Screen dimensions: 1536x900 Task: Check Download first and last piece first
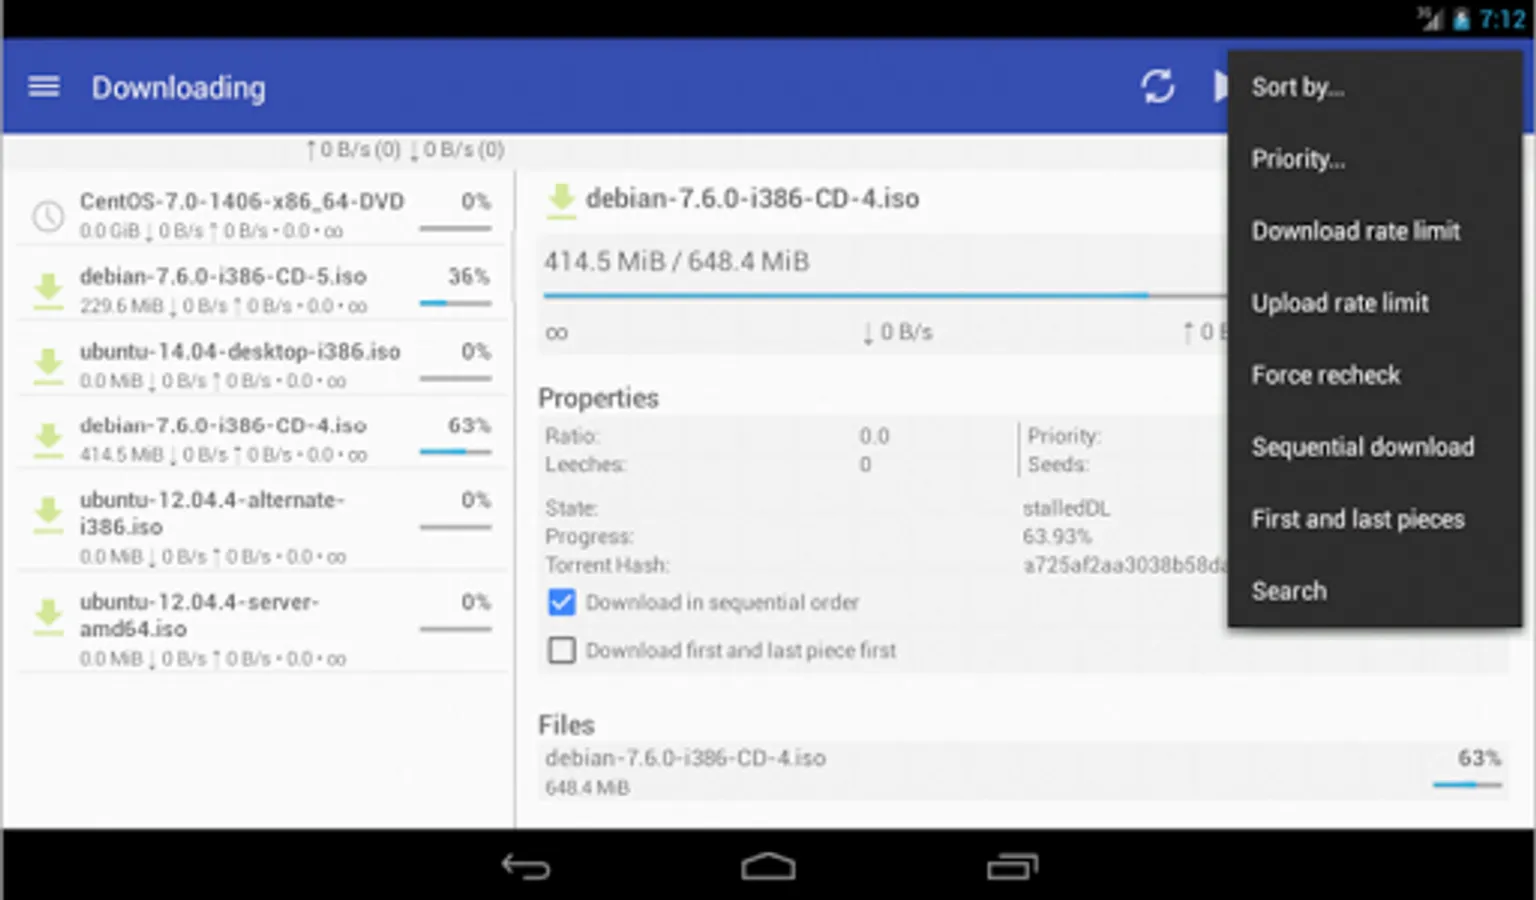(562, 650)
